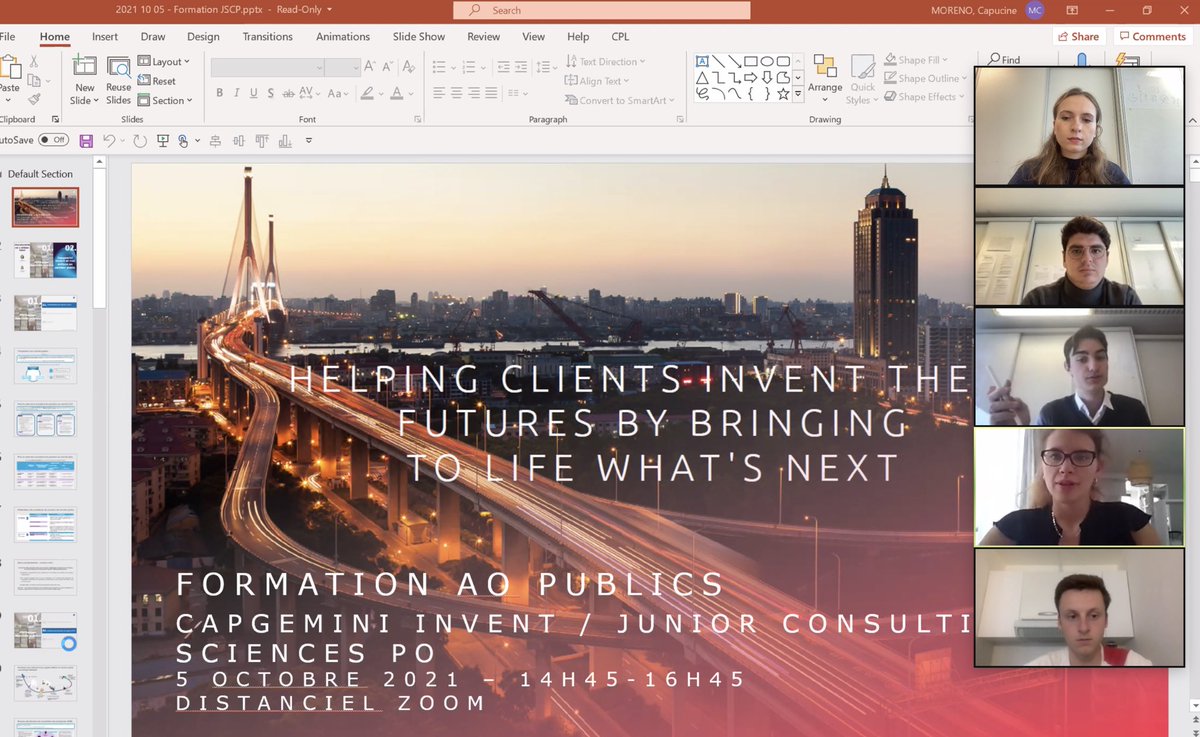Screen dimensions: 1200x737
Task: Open the Comments pane button
Action: coord(1151,37)
